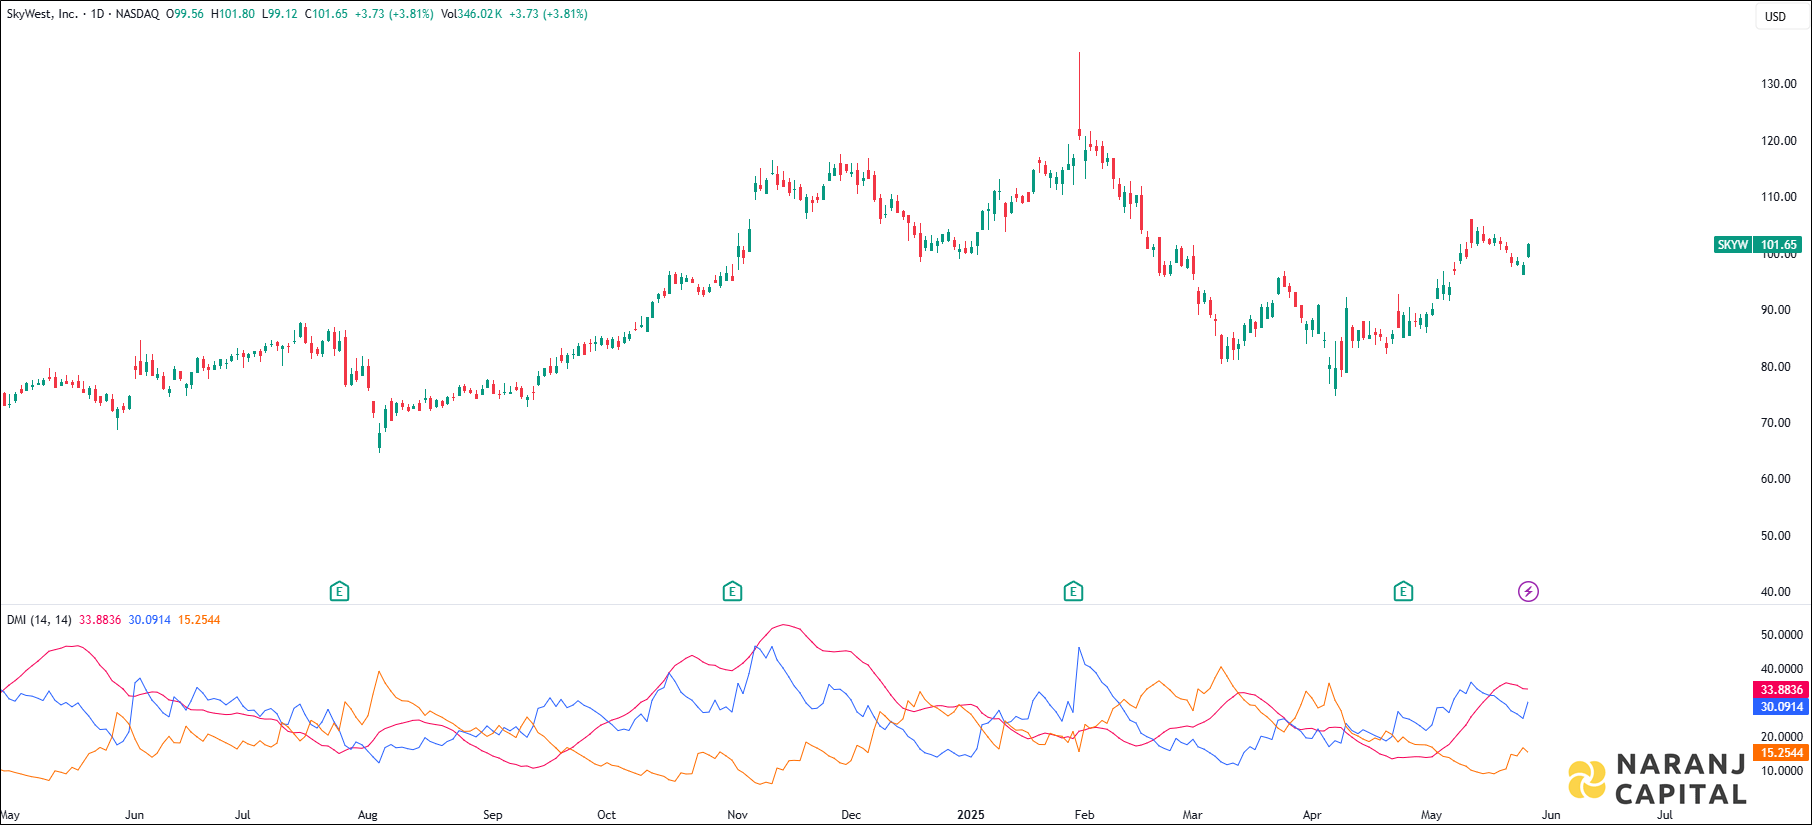Click the 110.00 price axis label
This screenshot has height=825, width=1812.
click(x=1779, y=197)
